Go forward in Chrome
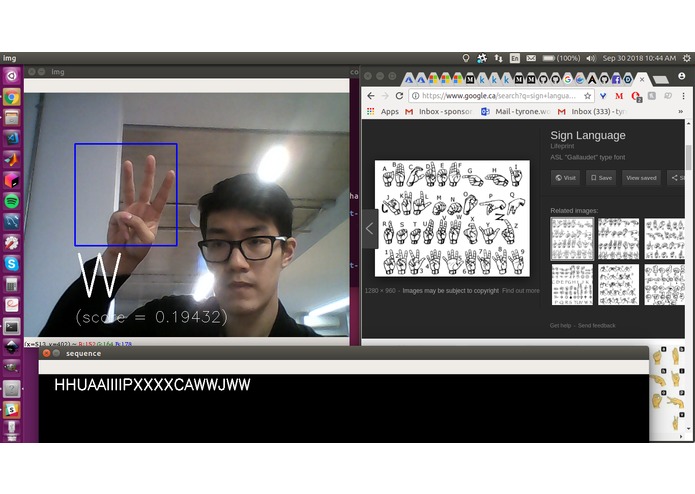 click(385, 96)
